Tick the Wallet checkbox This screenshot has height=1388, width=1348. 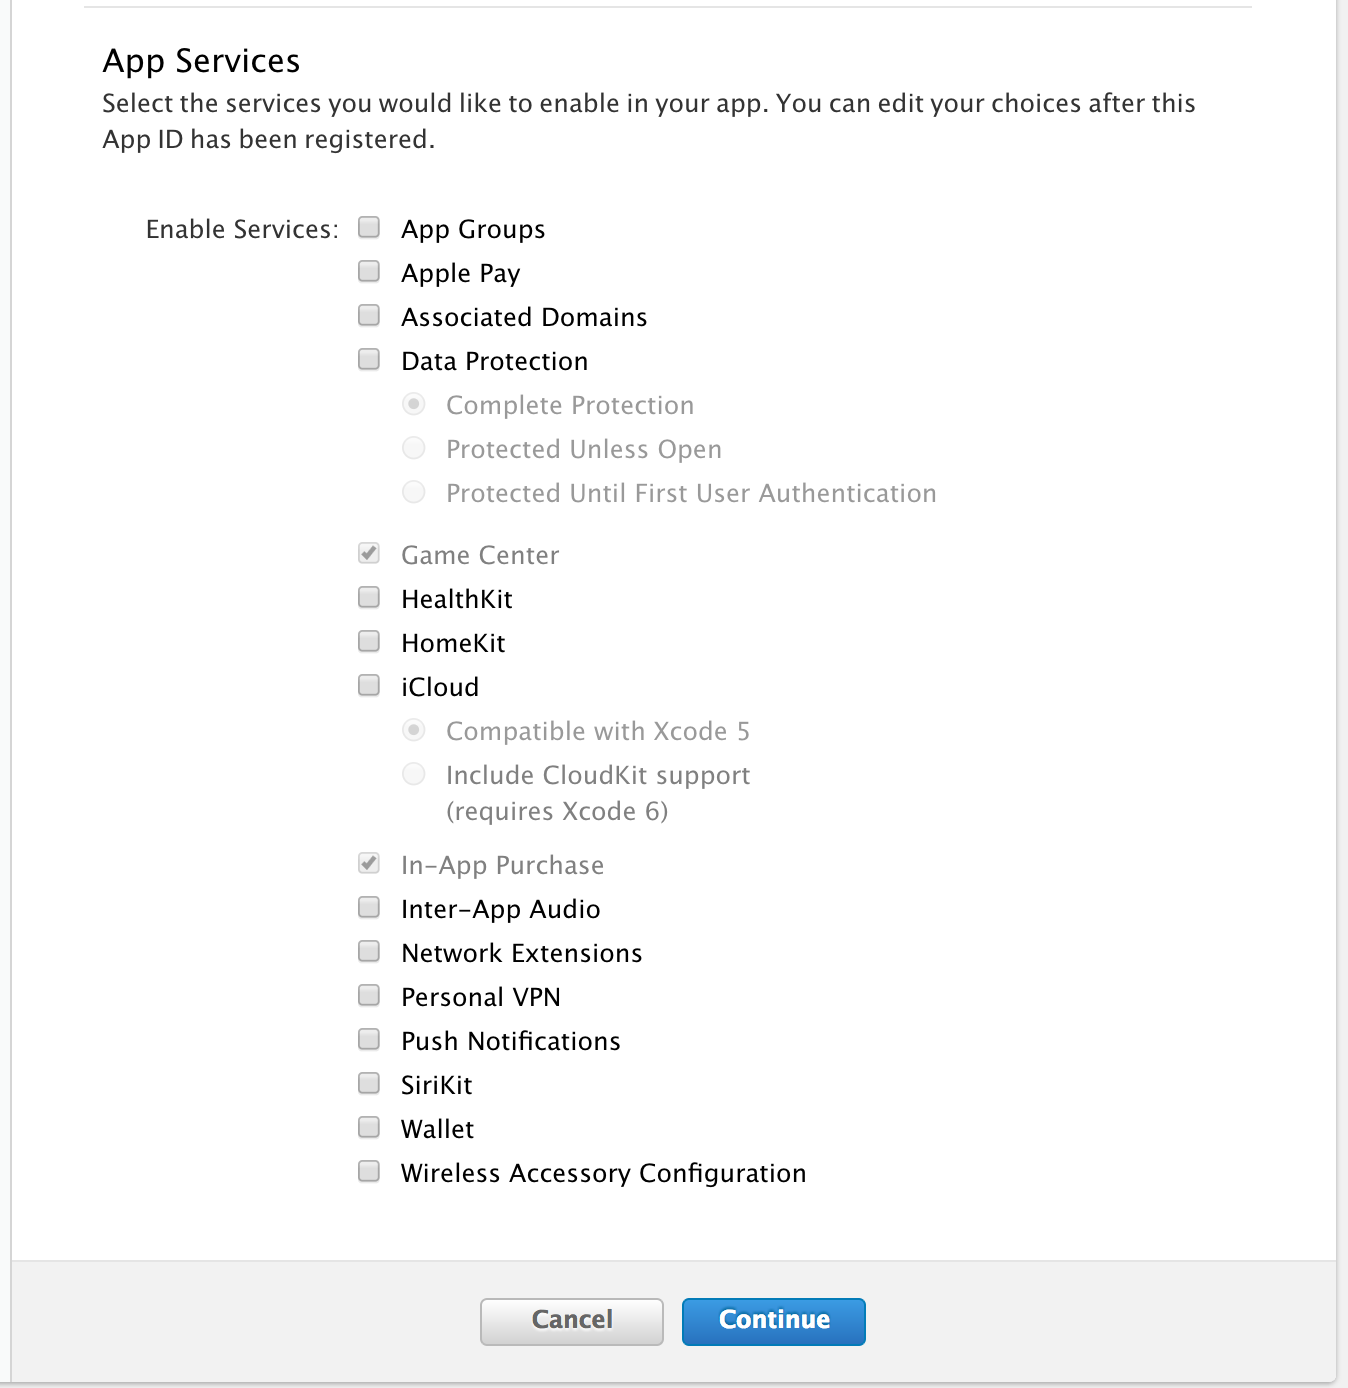tap(369, 1127)
